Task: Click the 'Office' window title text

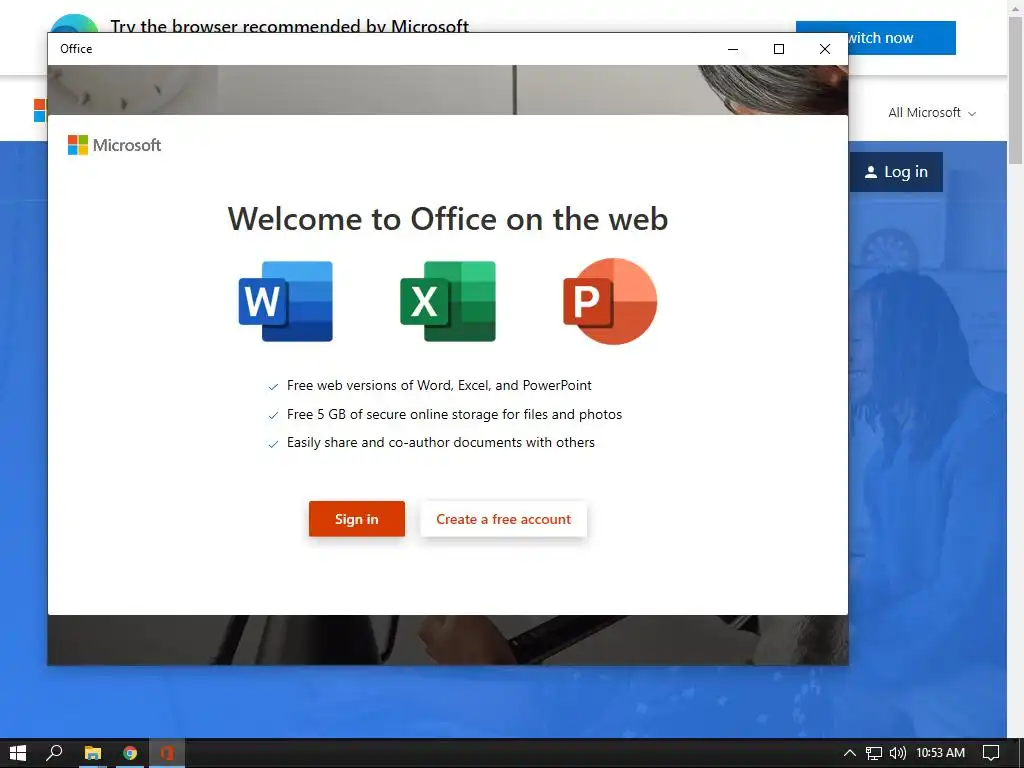Action: pos(76,49)
